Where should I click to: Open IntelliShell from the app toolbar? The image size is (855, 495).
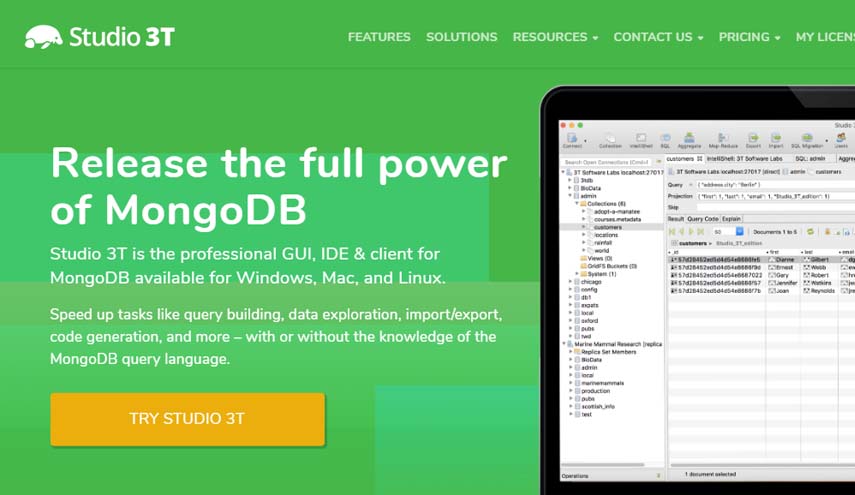coord(641,138)
